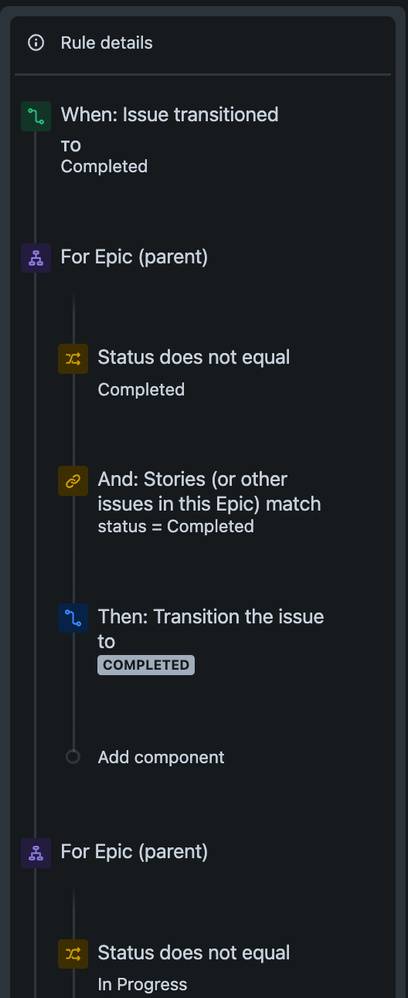Select the green Issue transitioned trigger icon

36,116
